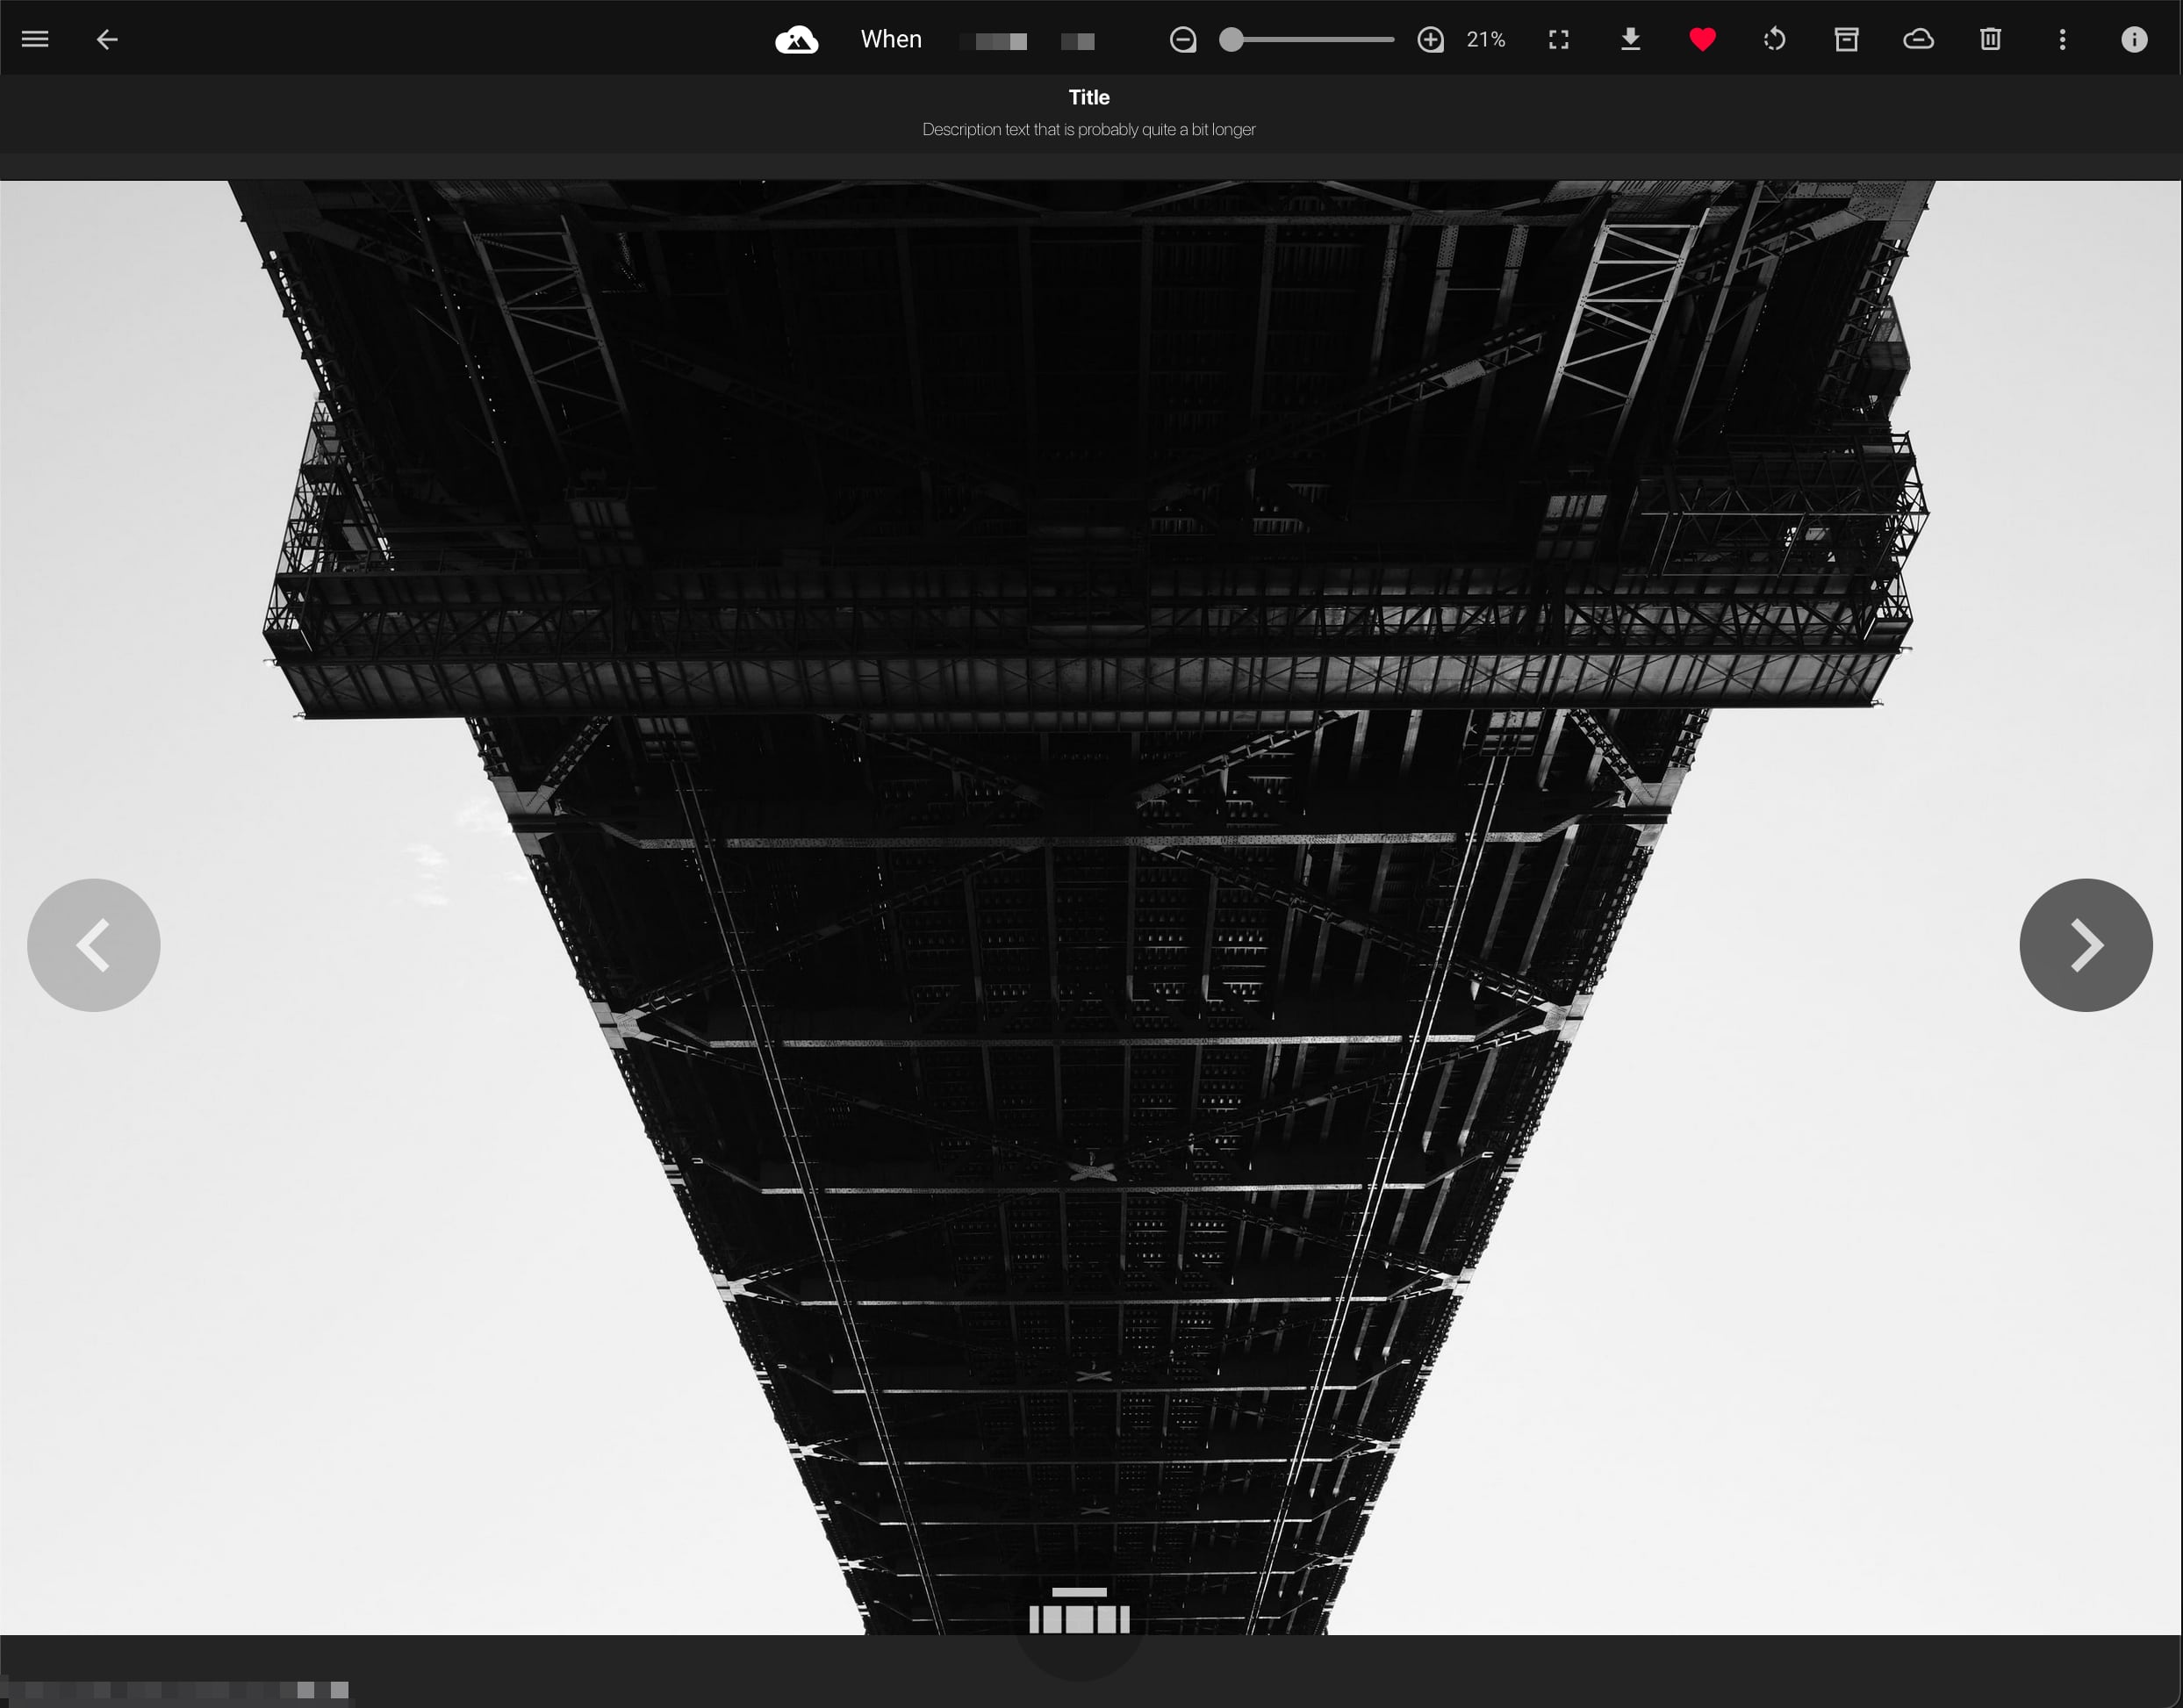The width and height of the screenshot is (2183, 1708).
Task: Click the cloud photo app logo
Action: tap(797, 40)
